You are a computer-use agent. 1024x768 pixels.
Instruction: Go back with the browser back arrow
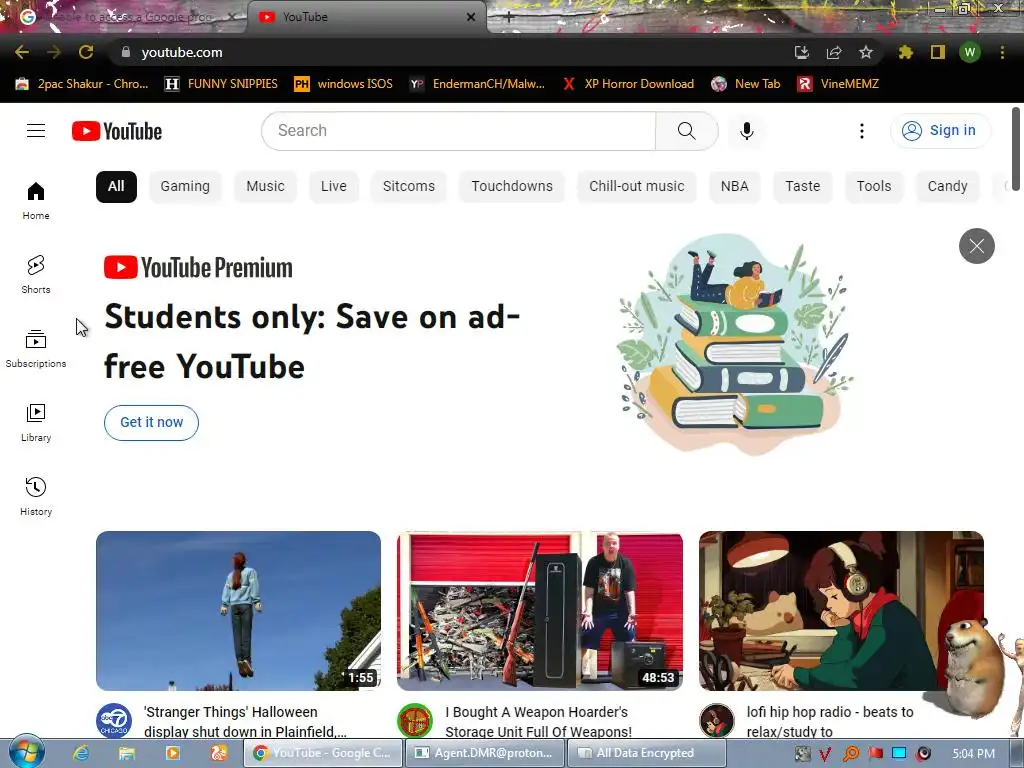(22, 52)
